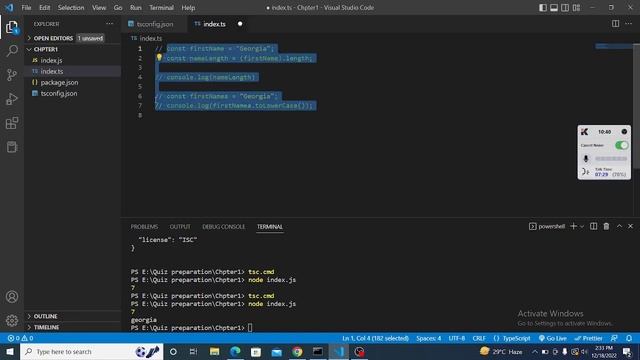
Task: Open the Source Control view icon
Action: [x=12, y=75]
